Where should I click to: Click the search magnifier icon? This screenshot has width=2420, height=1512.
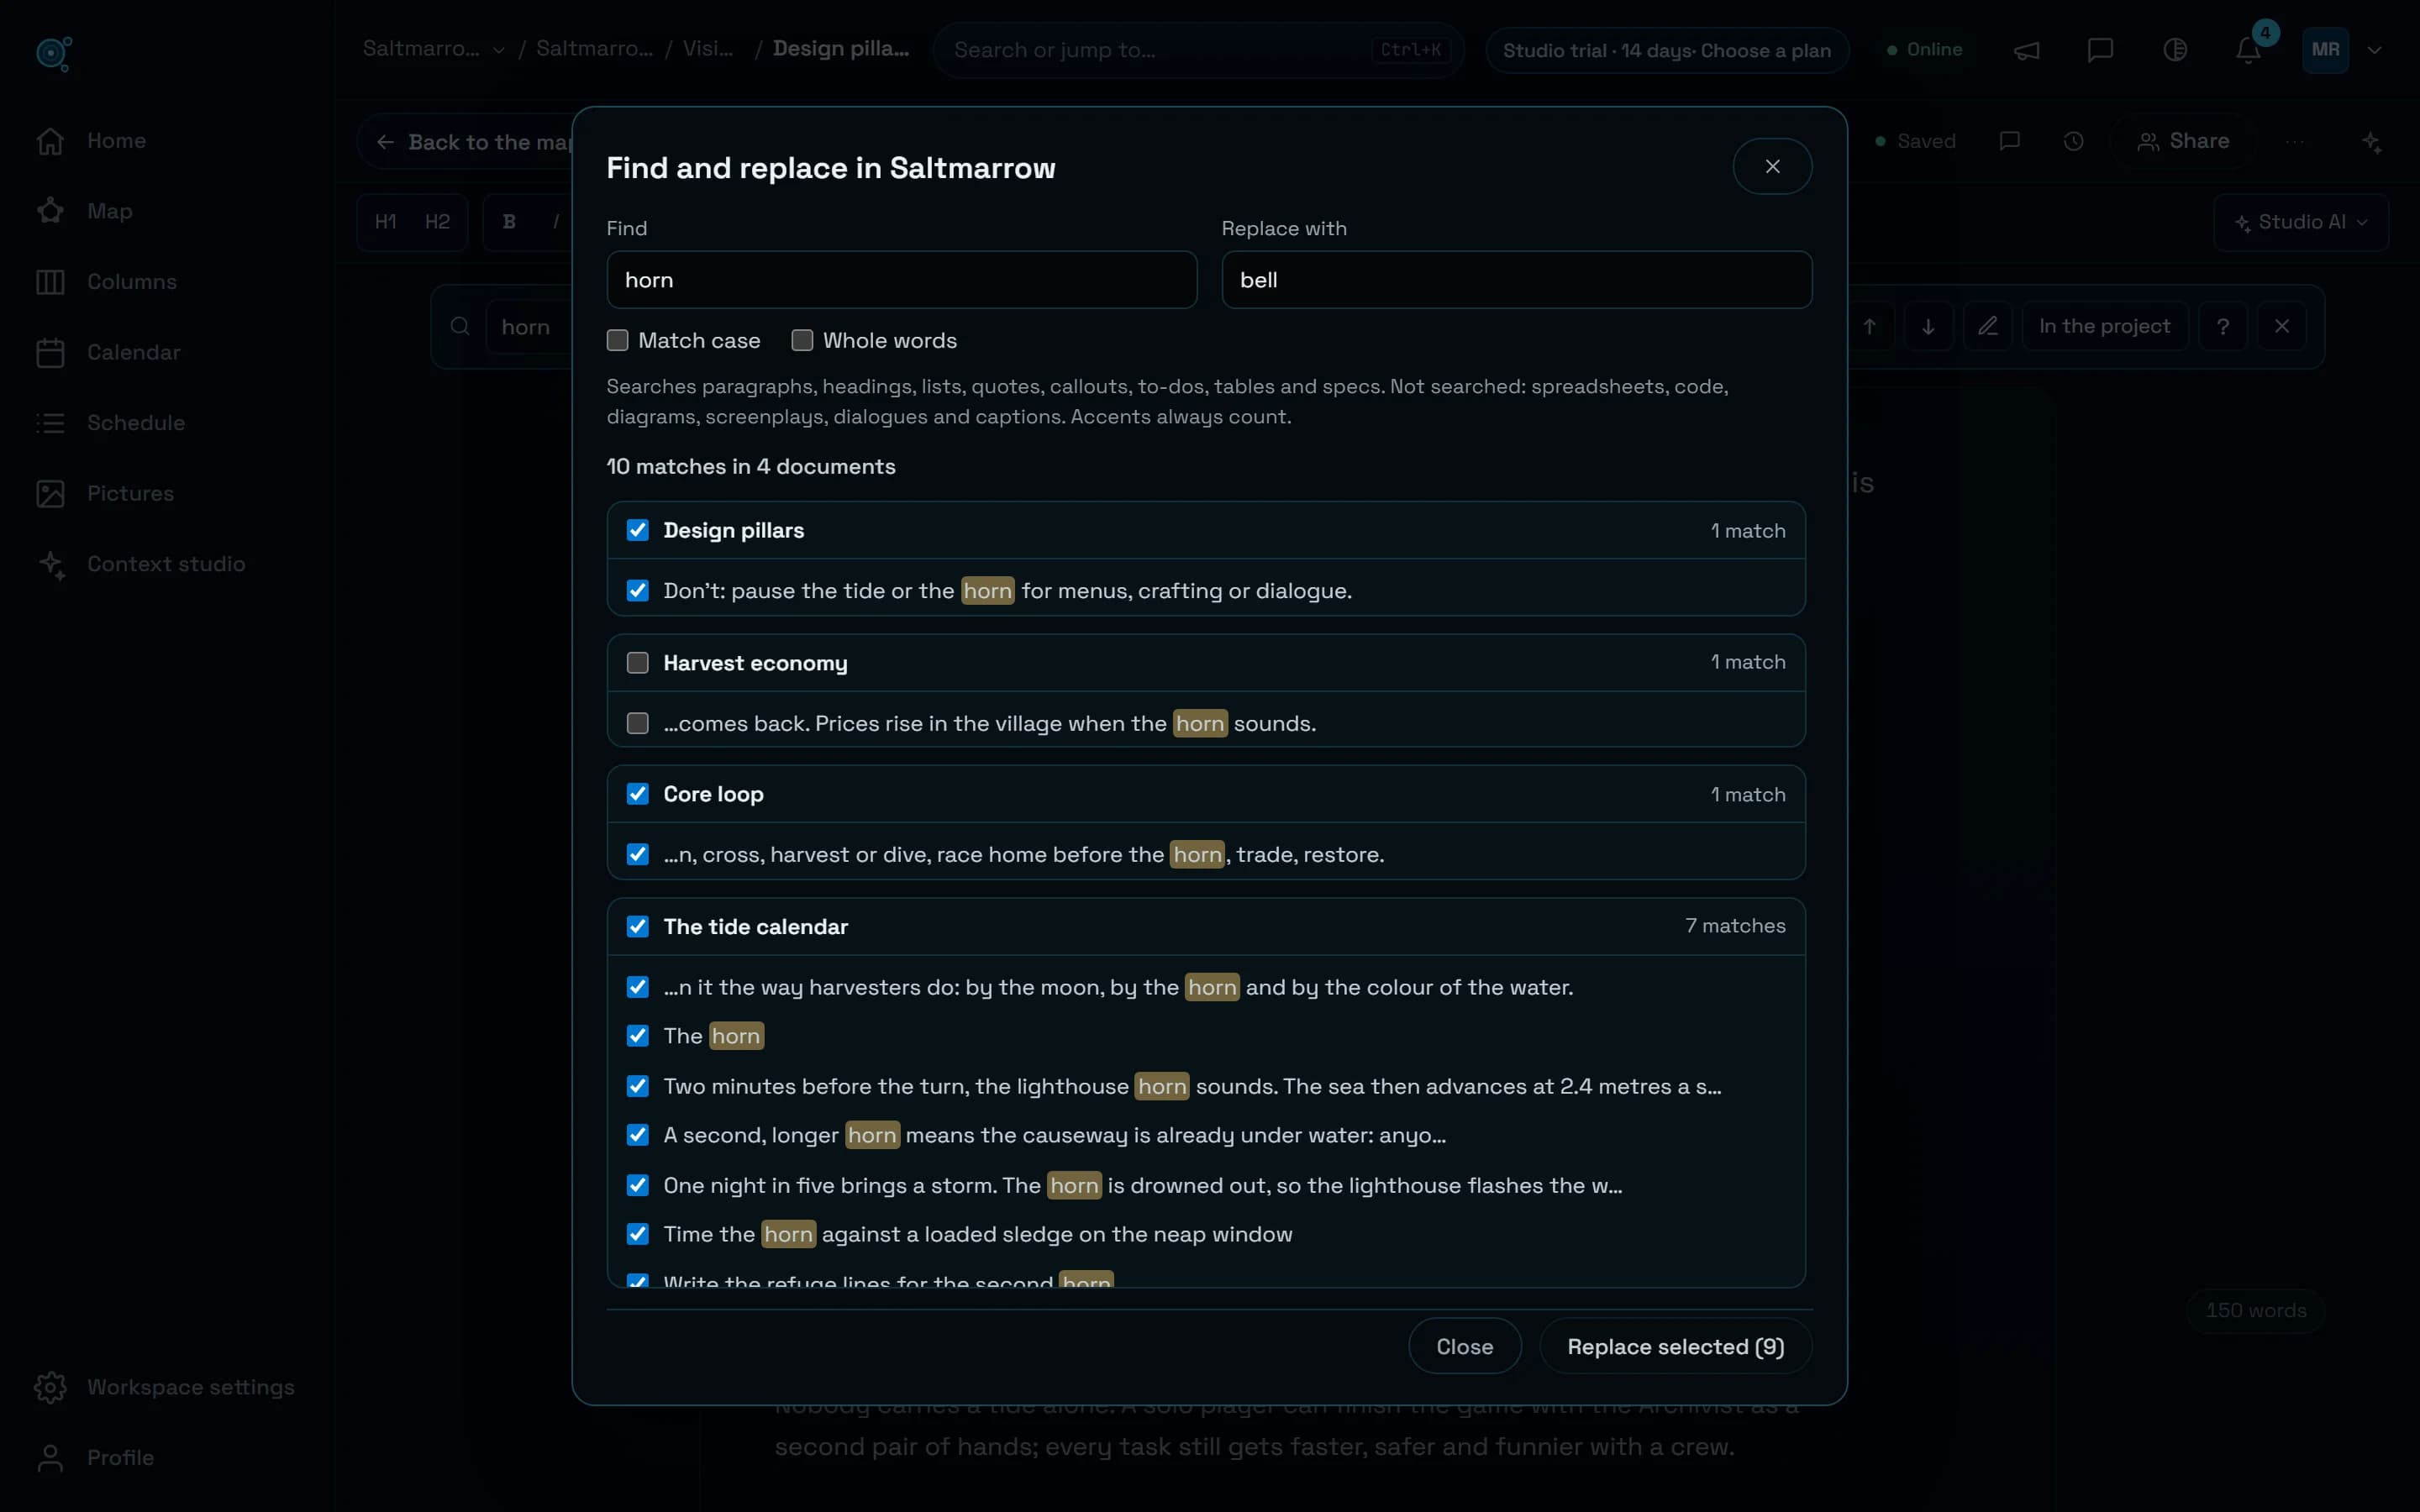pos(460,326)
